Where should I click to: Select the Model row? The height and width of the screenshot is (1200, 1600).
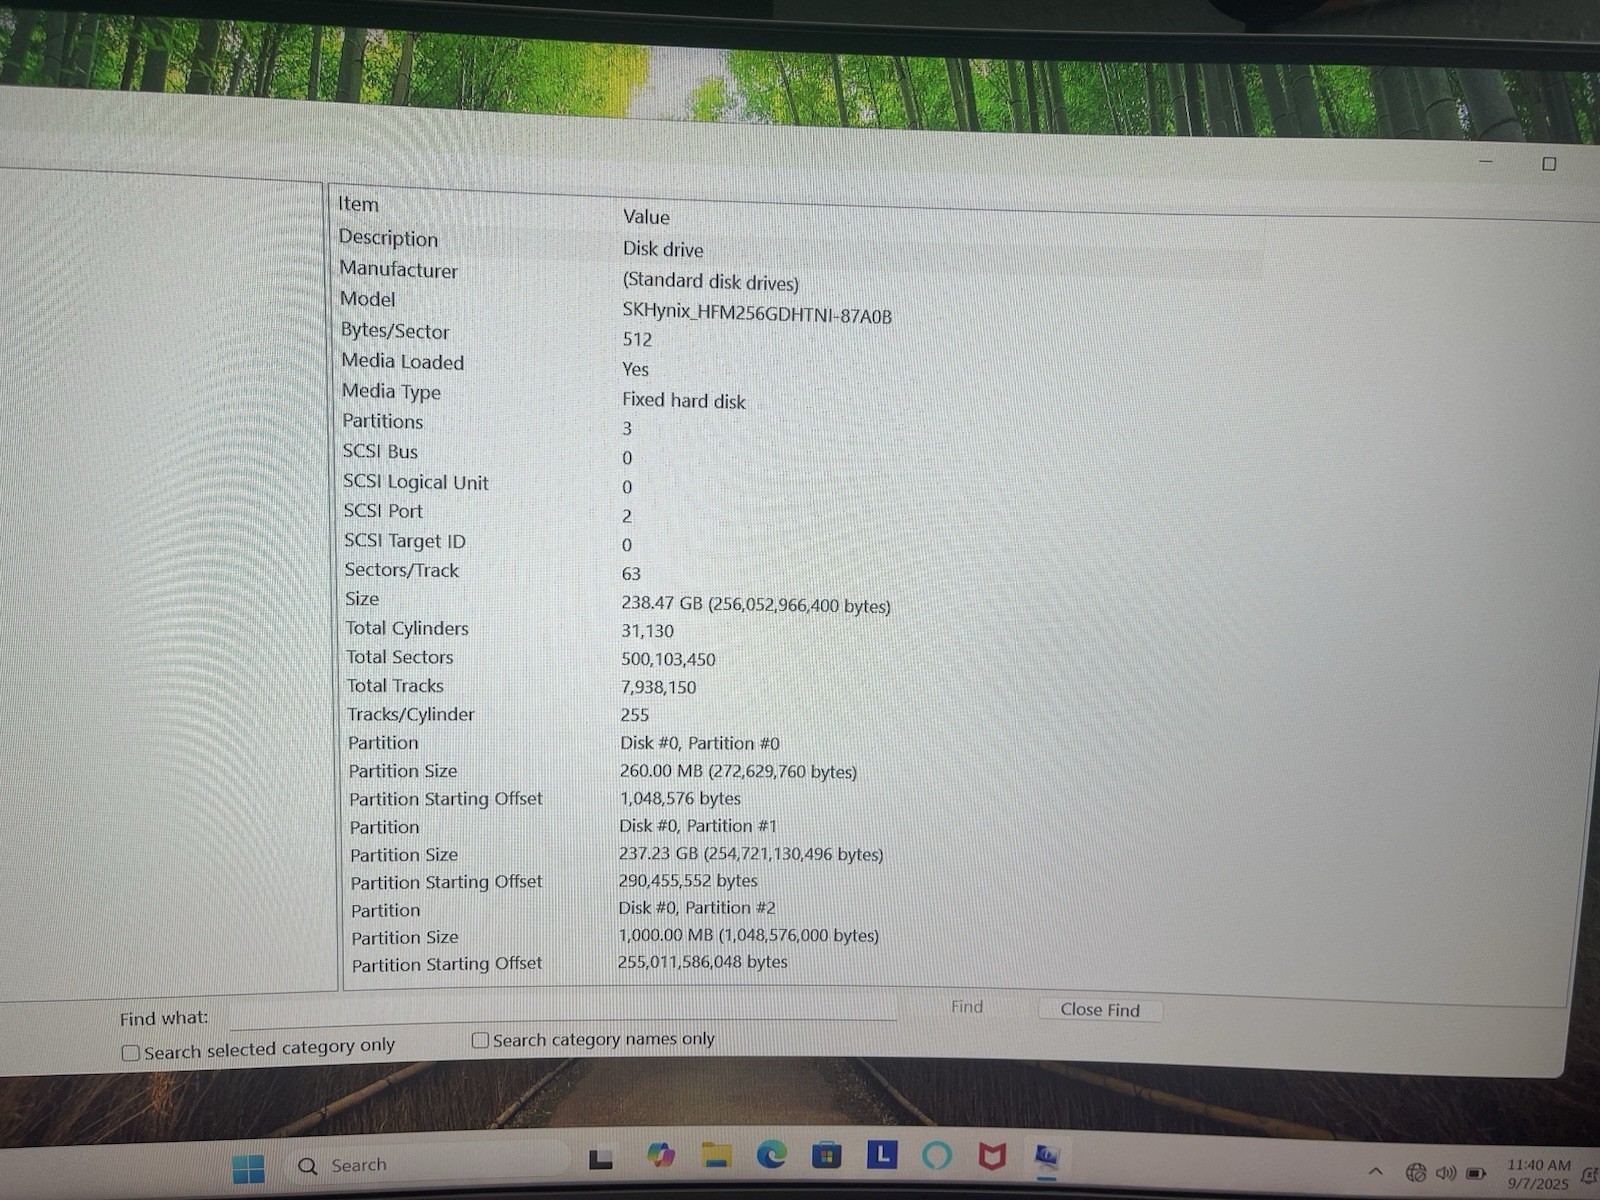pyautogui.click(x=367, y=299)
